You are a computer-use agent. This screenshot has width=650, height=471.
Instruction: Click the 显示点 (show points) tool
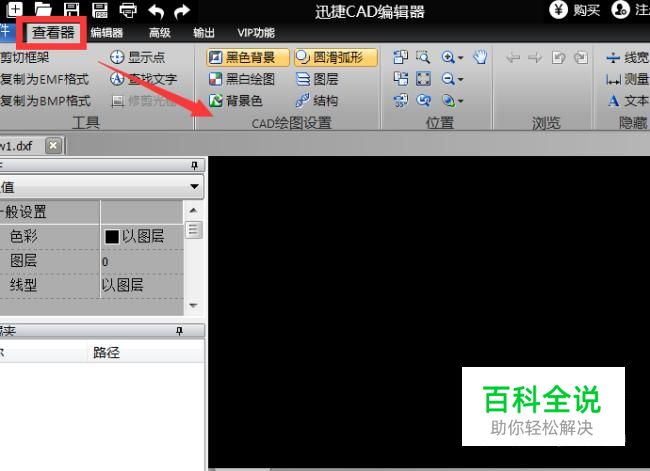click(x=138, y=57)
